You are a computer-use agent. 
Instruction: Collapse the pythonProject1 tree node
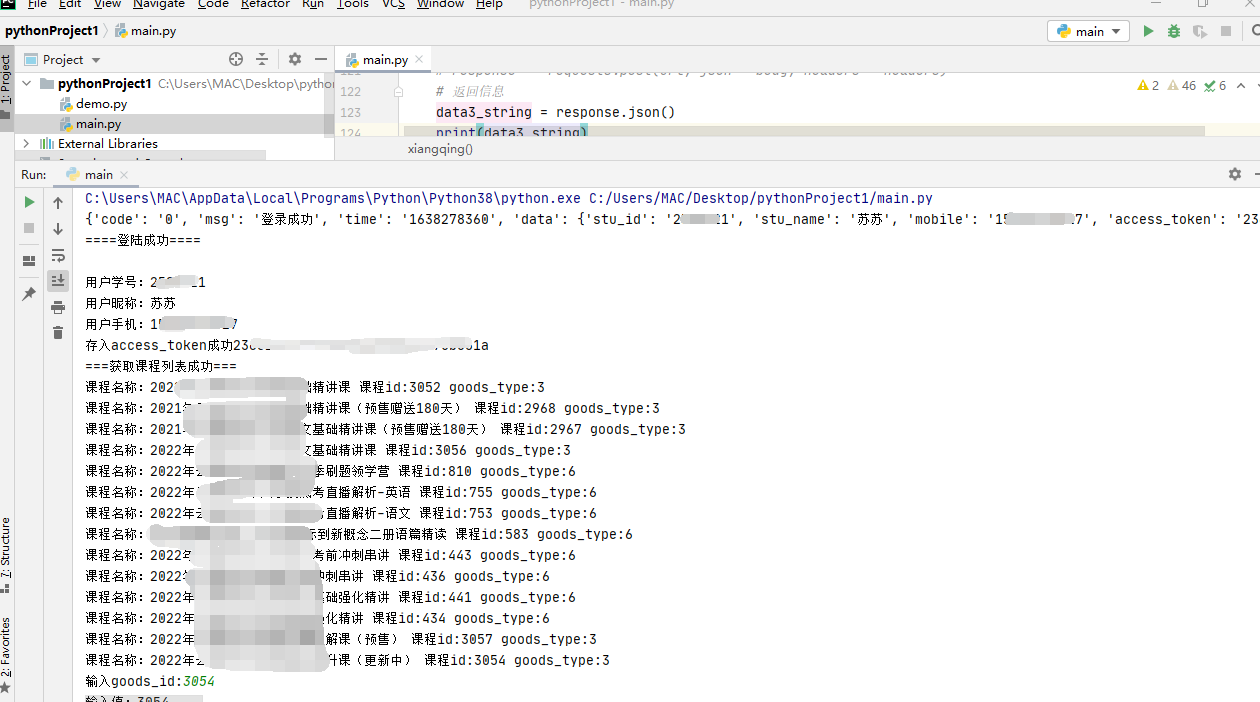click(27, 84)
